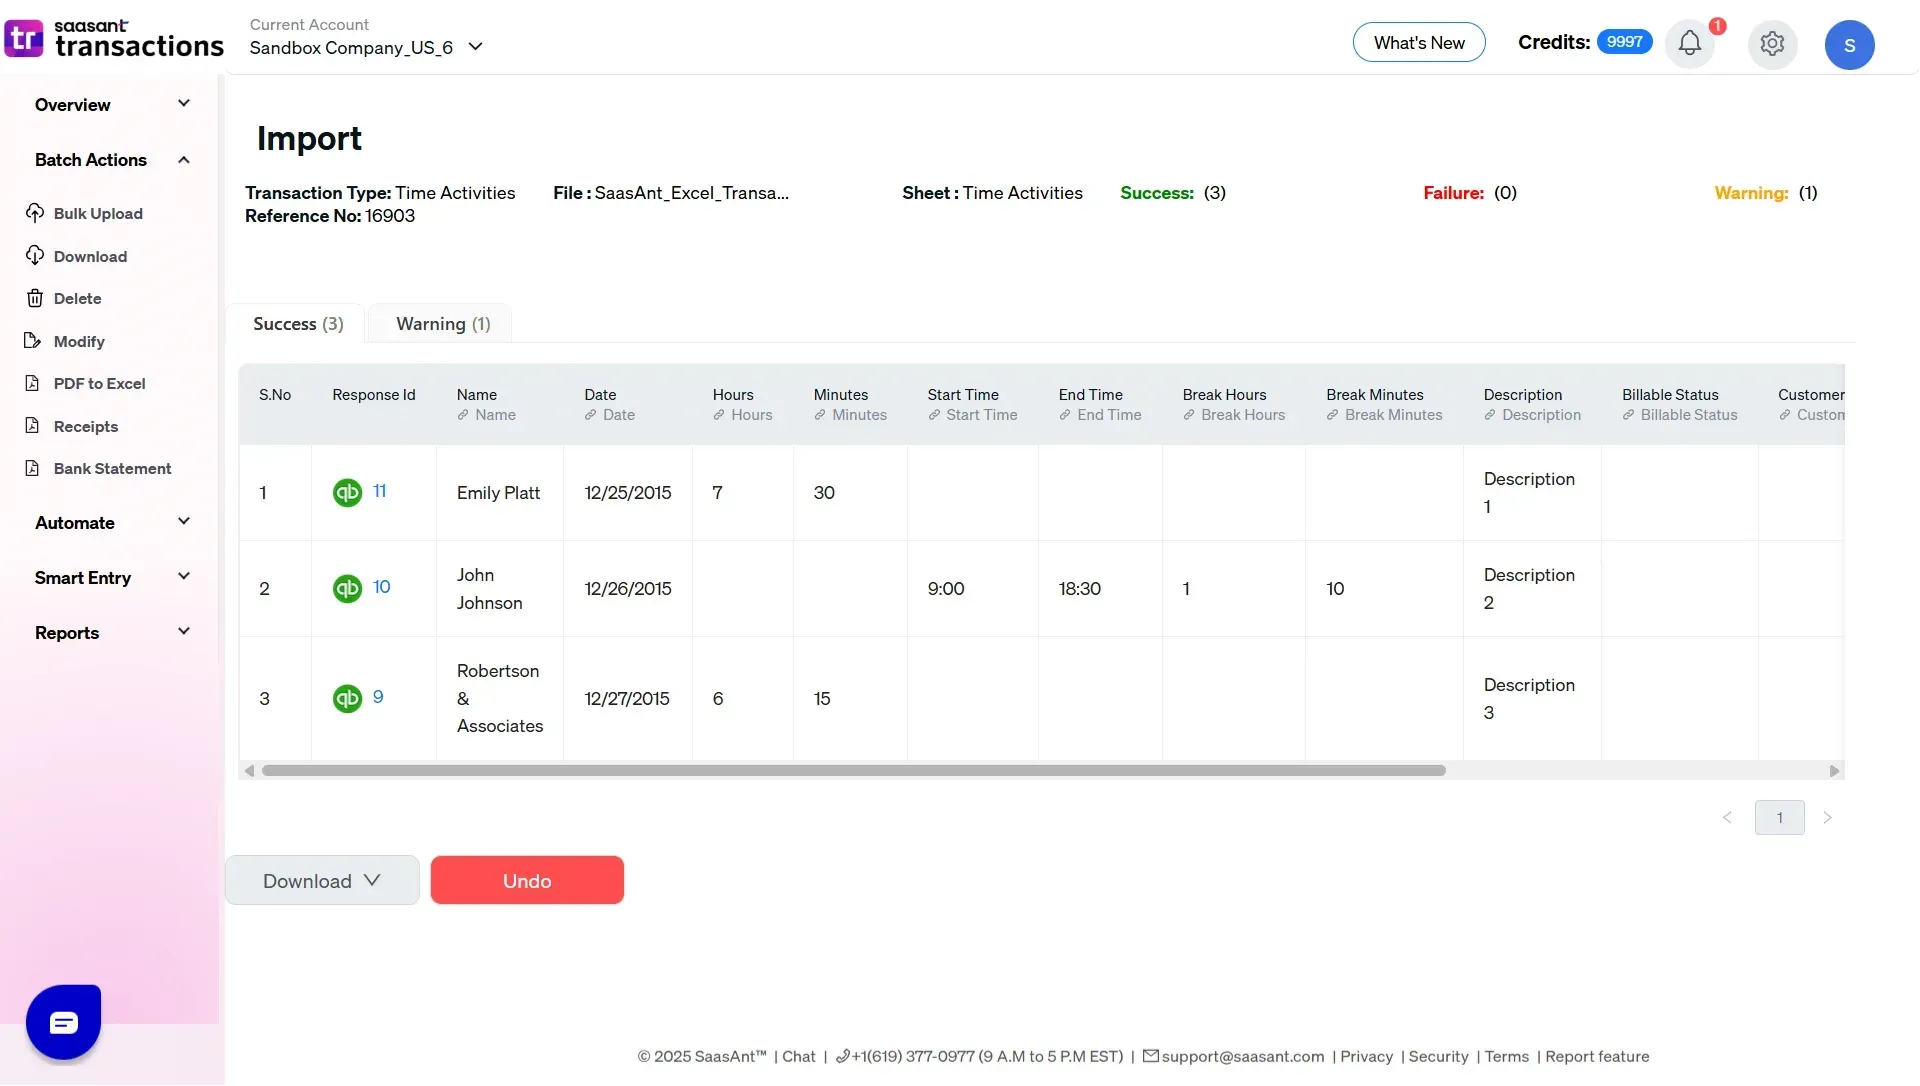Click the PDF to Excel file icon
The image size is (1920, 1086).
click(x=32, y=383)
